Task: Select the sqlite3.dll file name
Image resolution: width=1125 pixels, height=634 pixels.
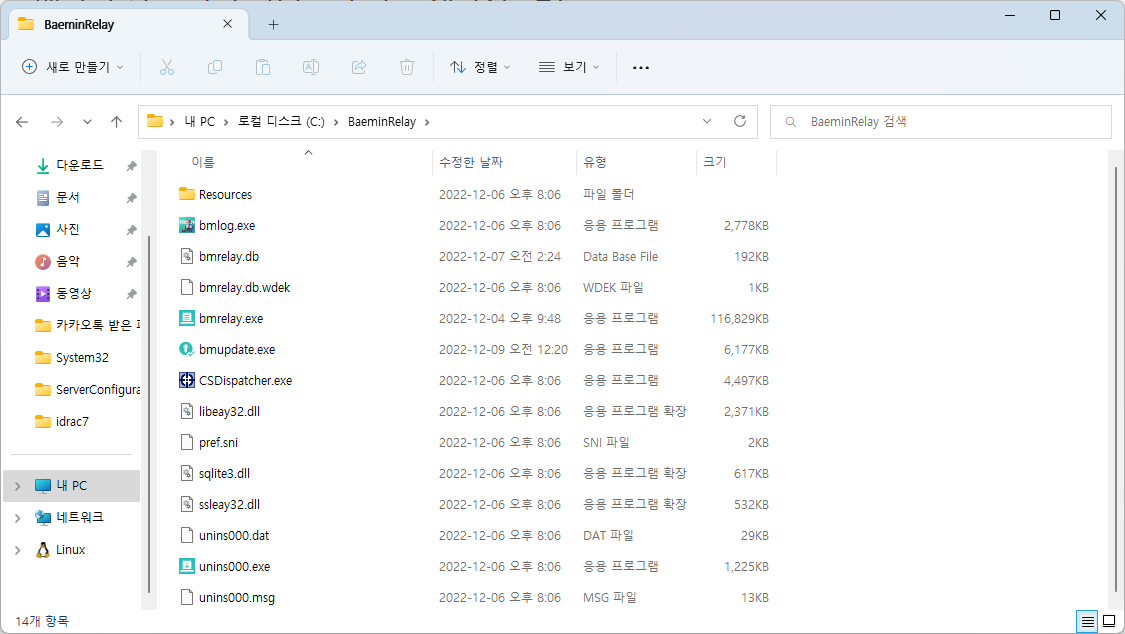Action: 225,473
